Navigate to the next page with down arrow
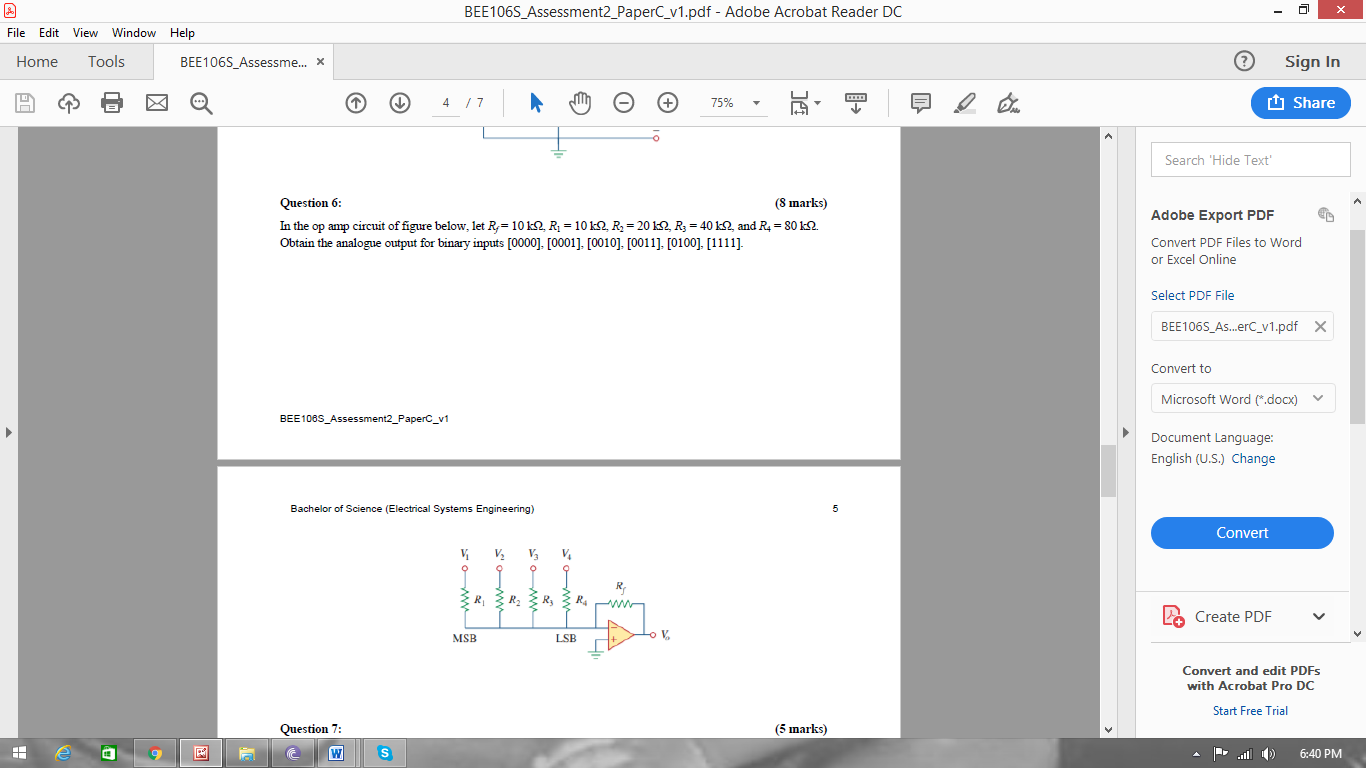This screenshot has width=1366, height=768. click(x=399, y=102)
